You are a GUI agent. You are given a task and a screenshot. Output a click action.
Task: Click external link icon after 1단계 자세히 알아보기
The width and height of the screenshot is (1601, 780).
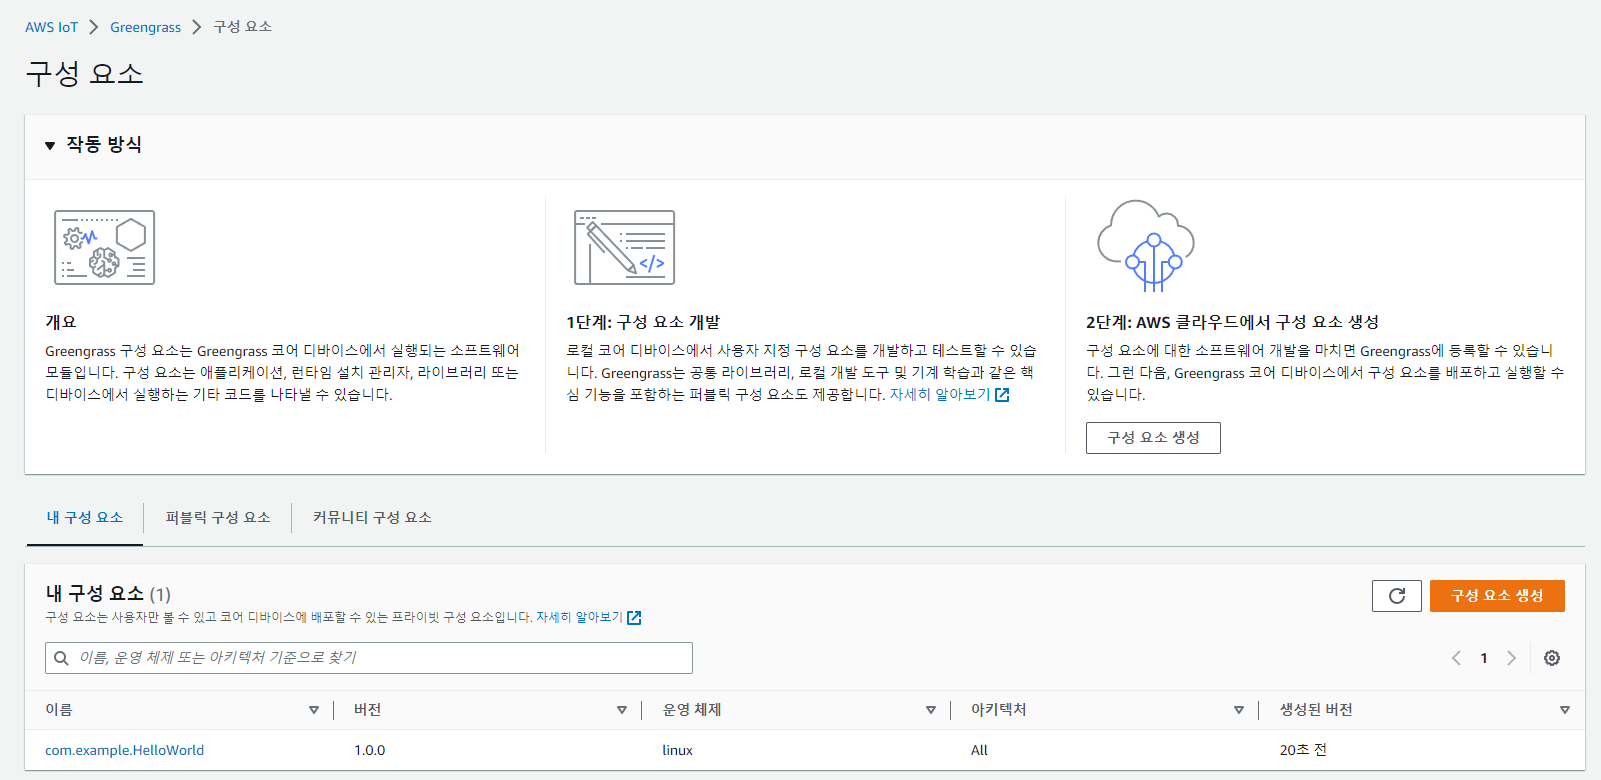[x=1002, y=395]
